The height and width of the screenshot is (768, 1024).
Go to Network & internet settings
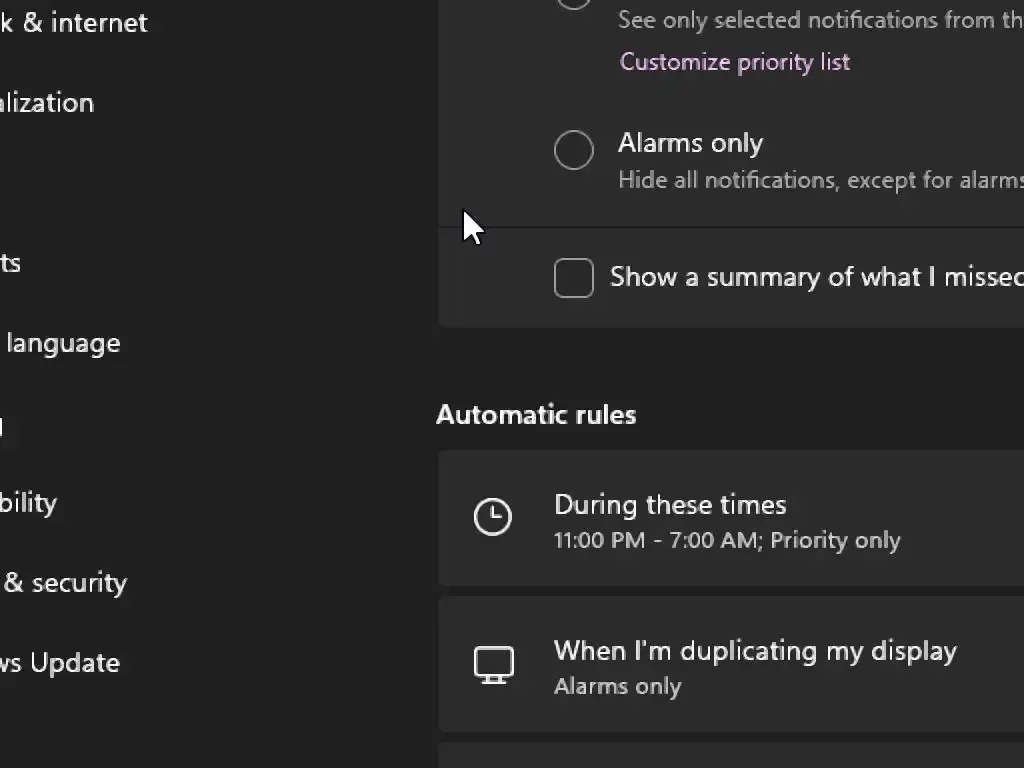pyautogui.click(x=74, y=23)
